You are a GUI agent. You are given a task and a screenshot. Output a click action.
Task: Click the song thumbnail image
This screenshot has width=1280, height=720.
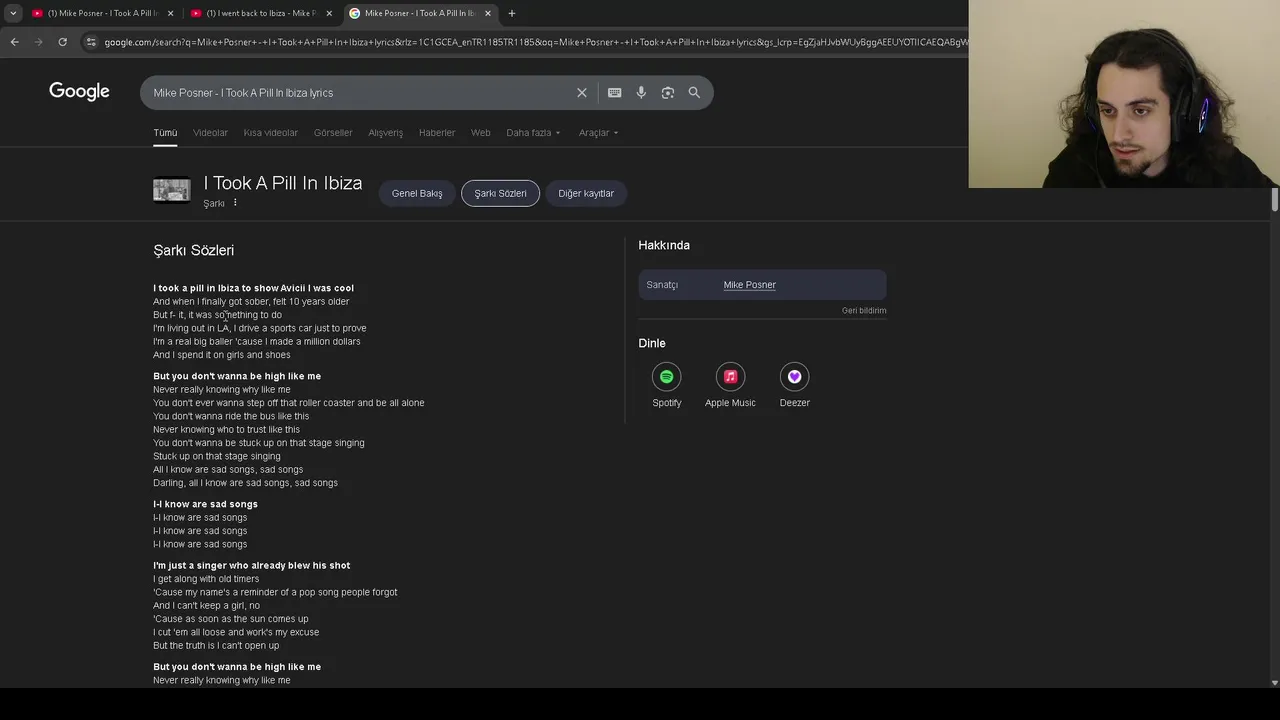tap(171, 190)
